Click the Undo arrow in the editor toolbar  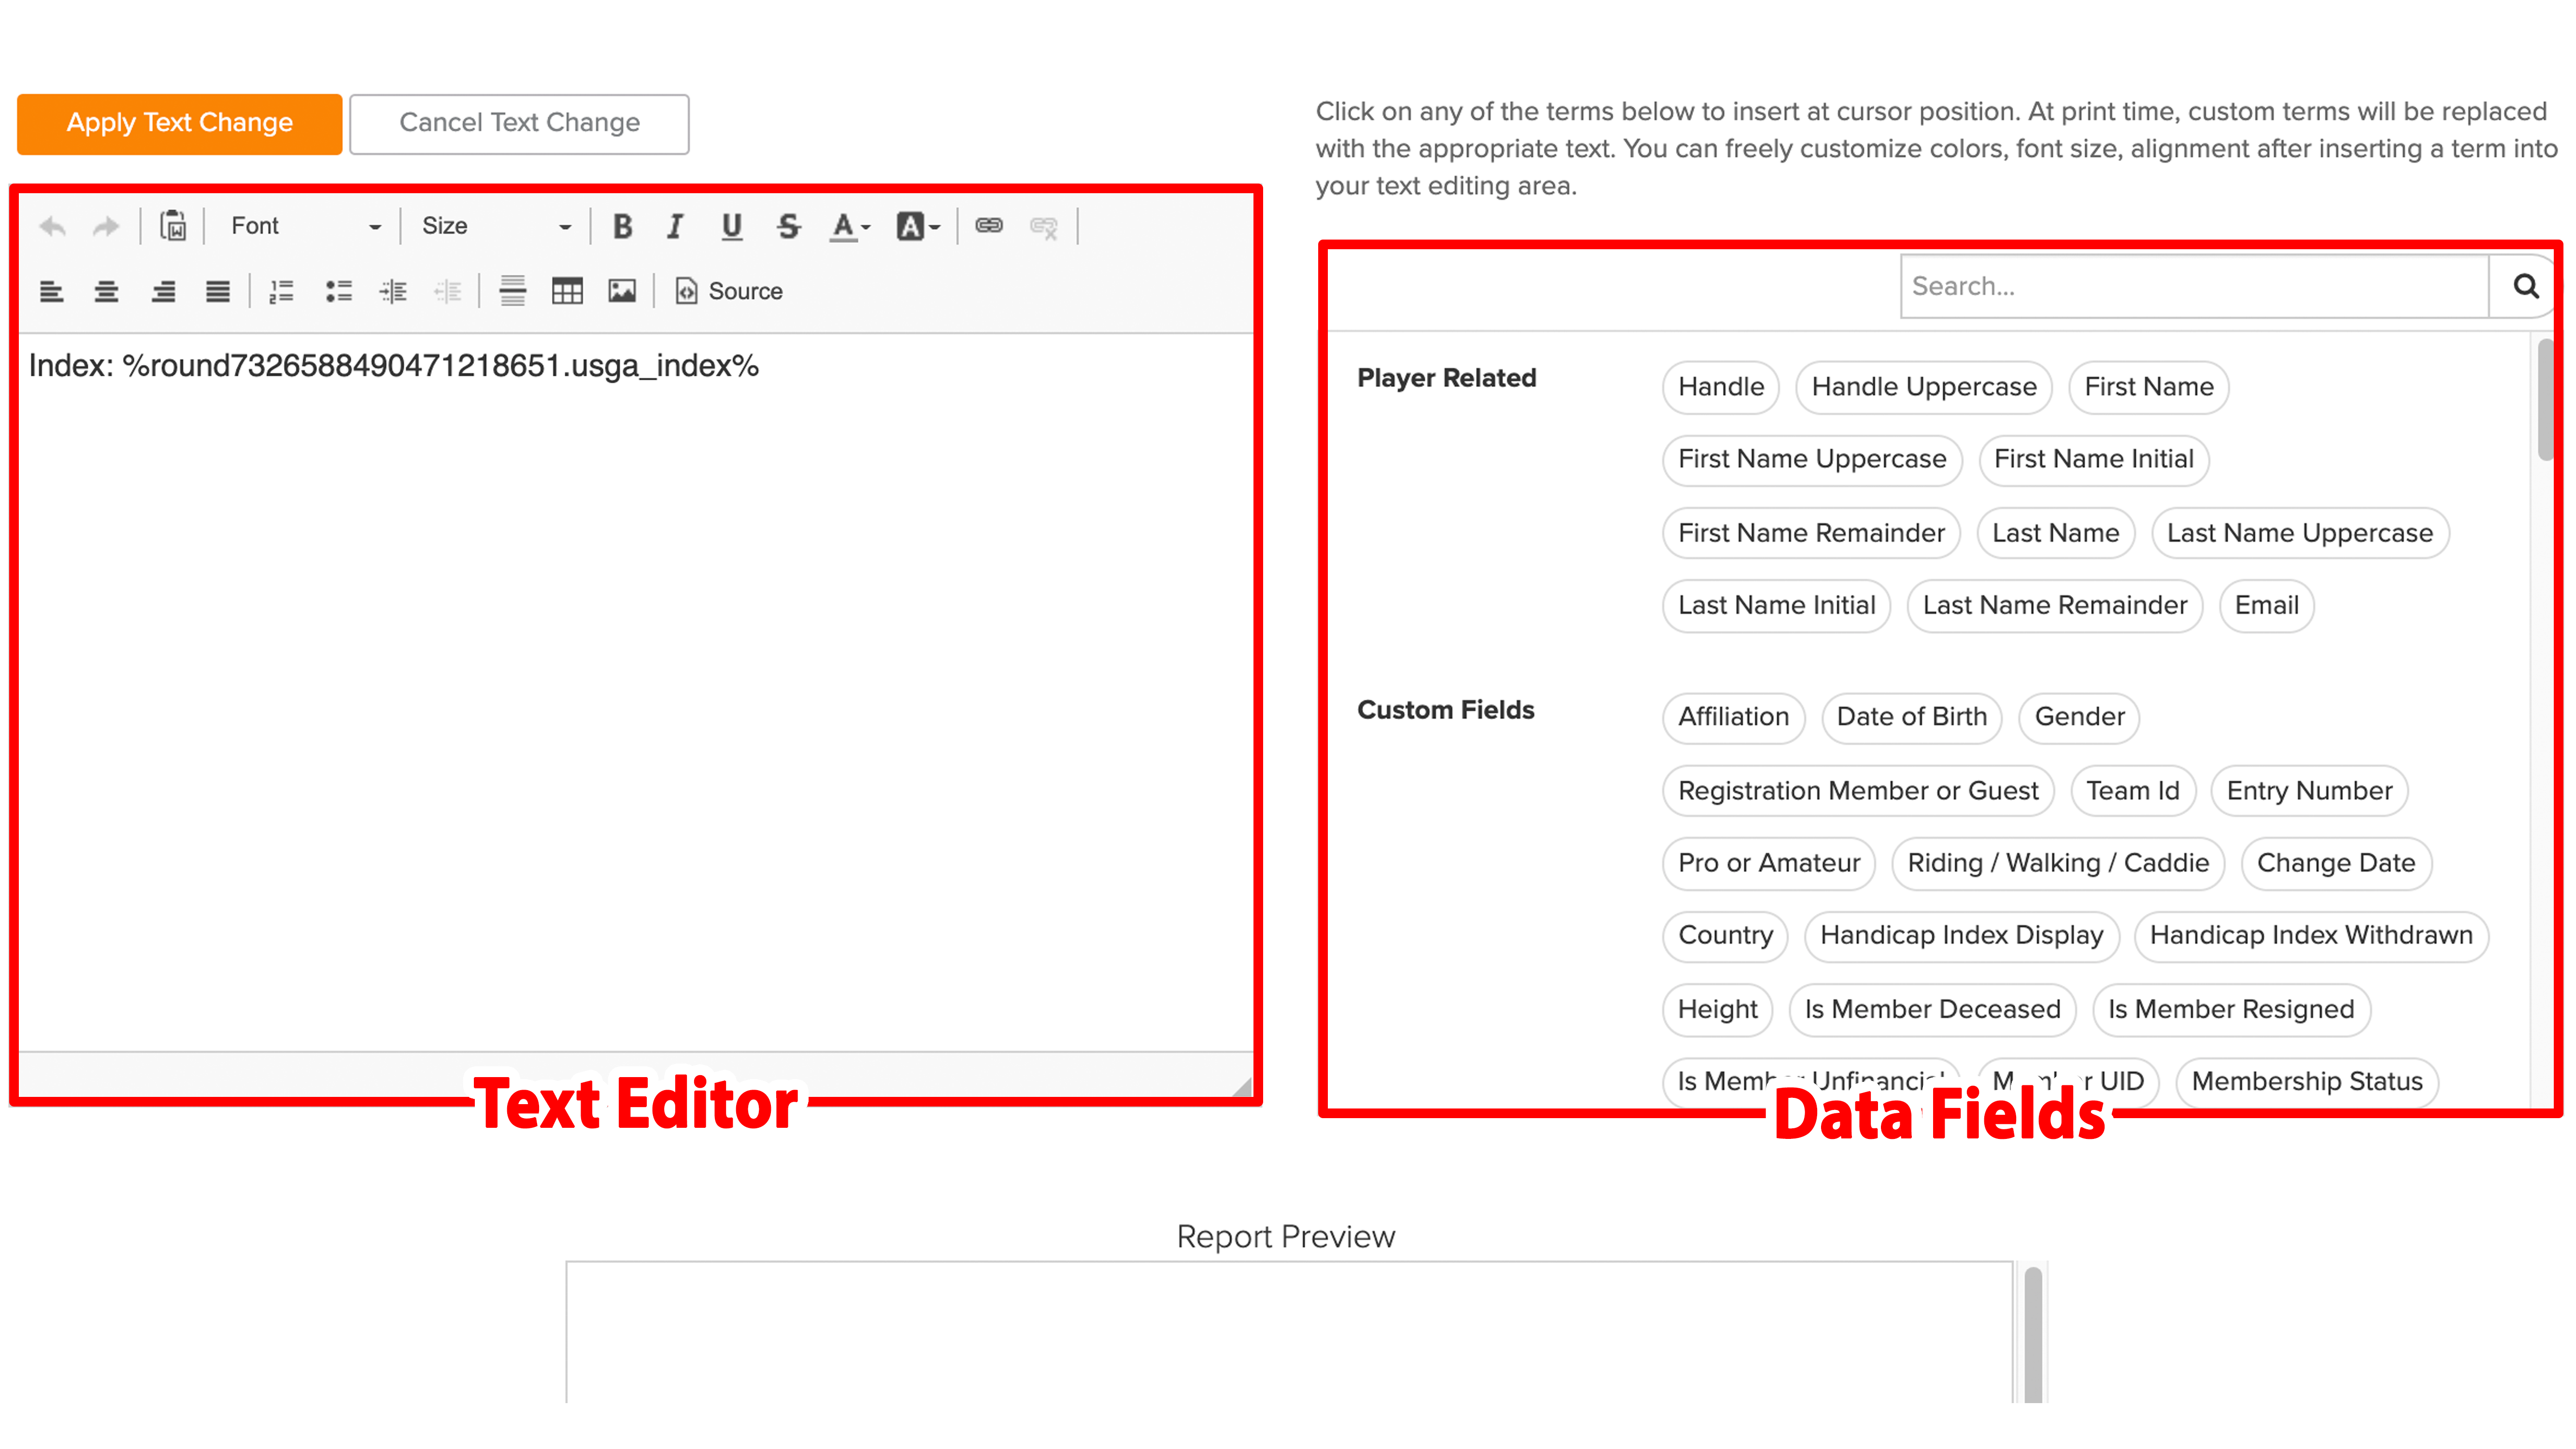pos(53,226)
